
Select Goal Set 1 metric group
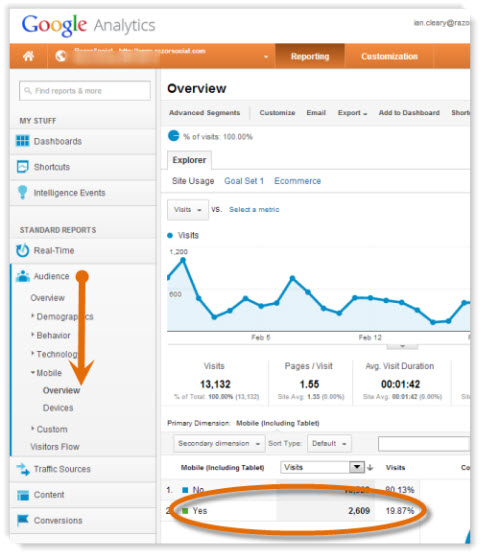click(244, 181)
